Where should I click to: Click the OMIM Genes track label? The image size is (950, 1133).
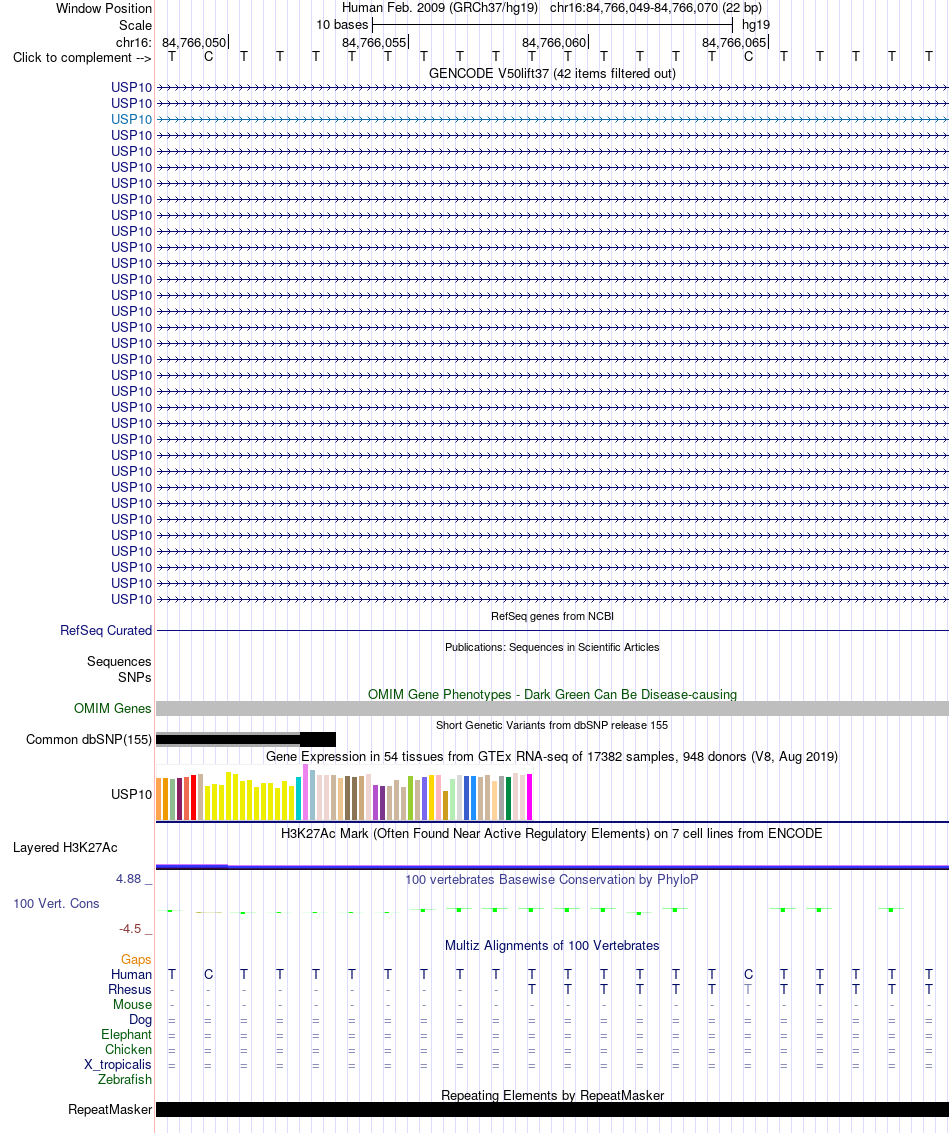[113, 708]
